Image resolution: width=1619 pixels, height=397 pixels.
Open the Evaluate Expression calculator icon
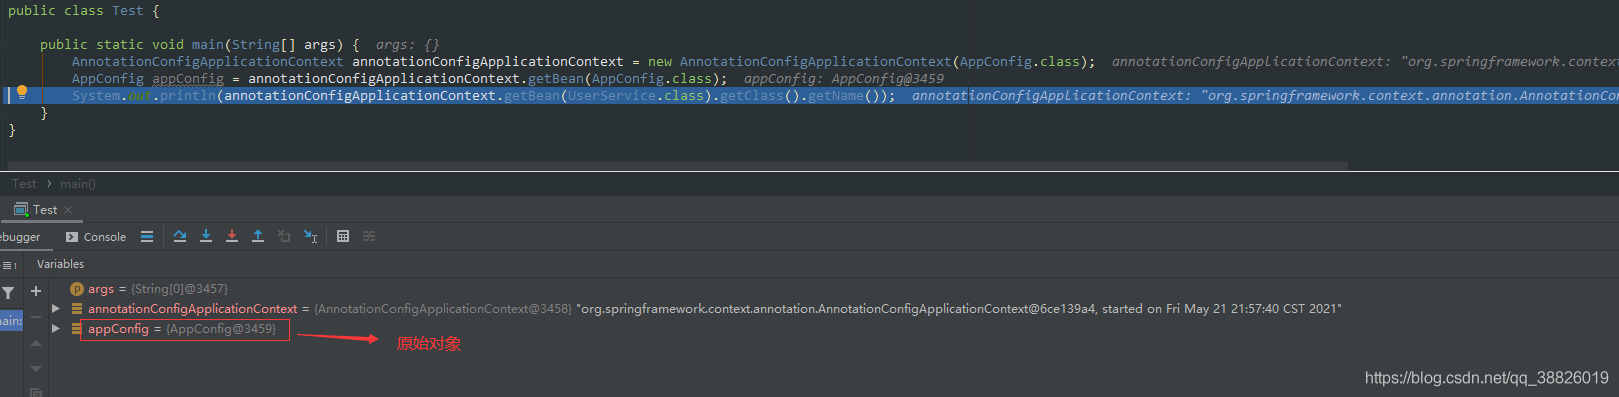coord(343,236)
